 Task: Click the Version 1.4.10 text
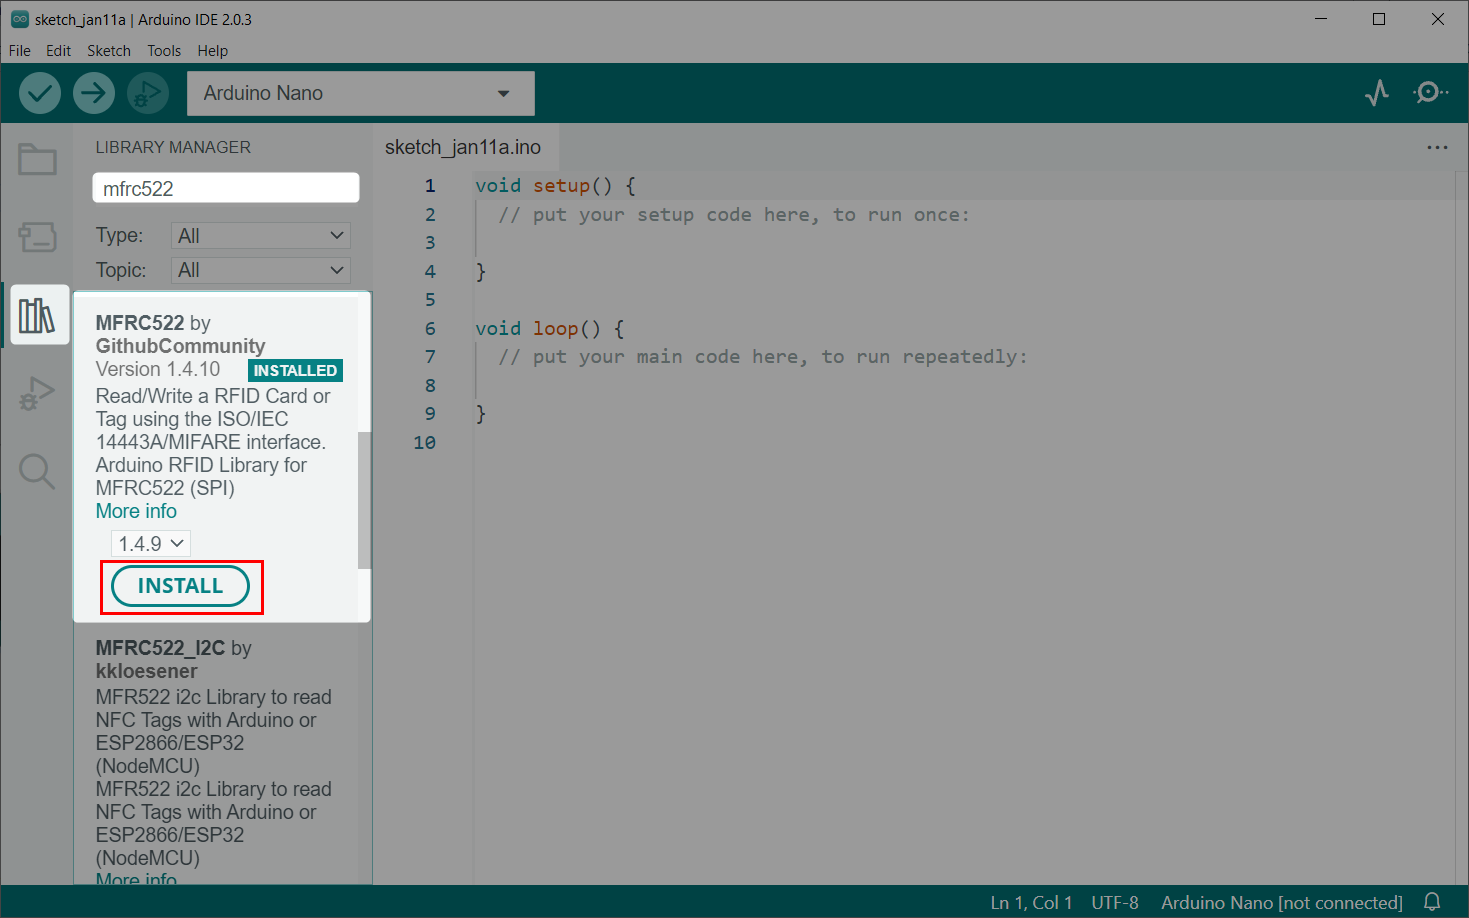click(x=158, y=369)
